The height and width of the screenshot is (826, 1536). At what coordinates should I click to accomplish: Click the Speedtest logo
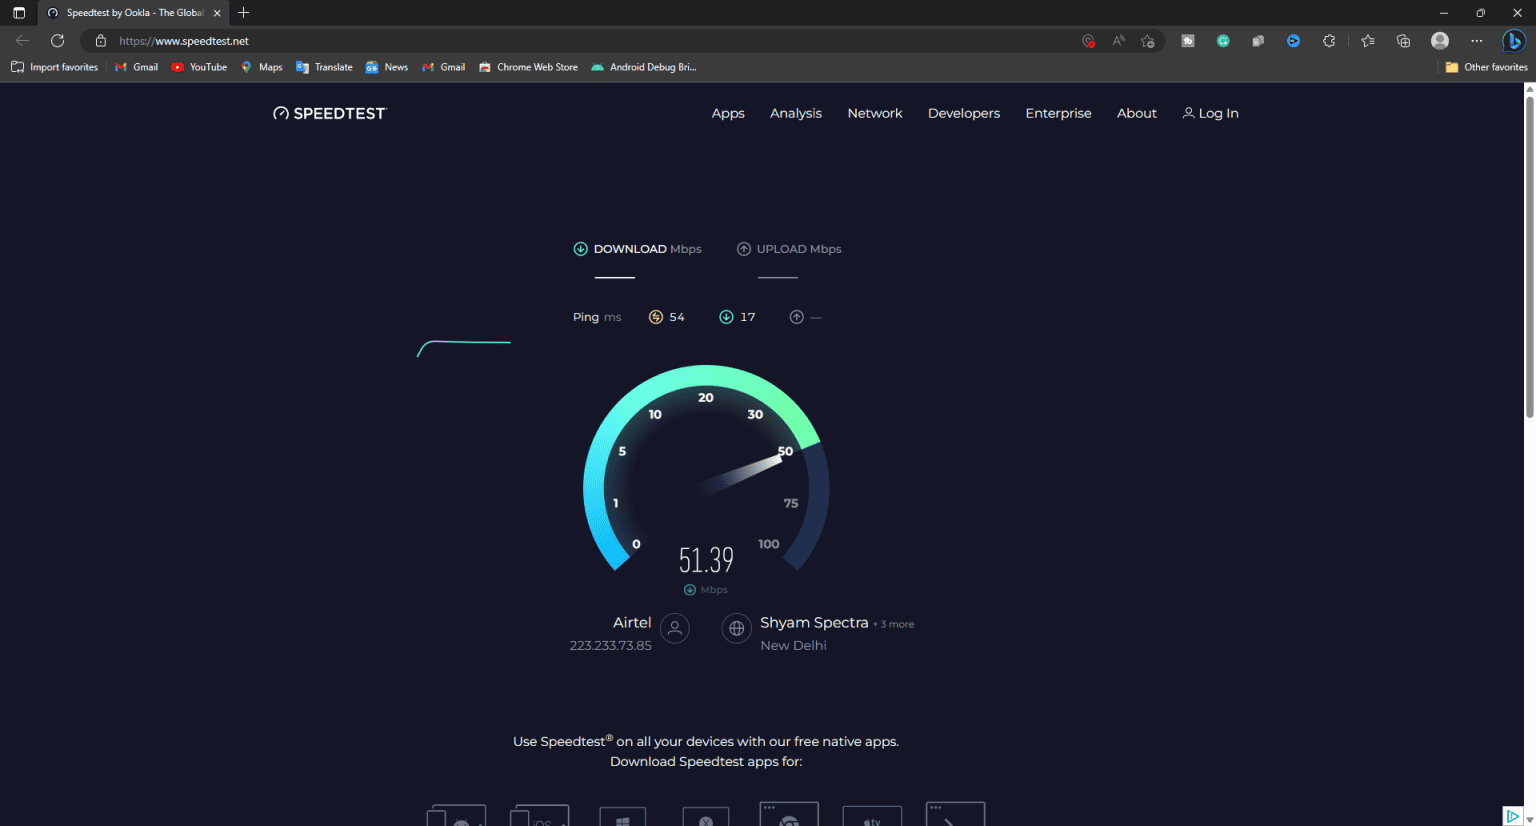330,113
